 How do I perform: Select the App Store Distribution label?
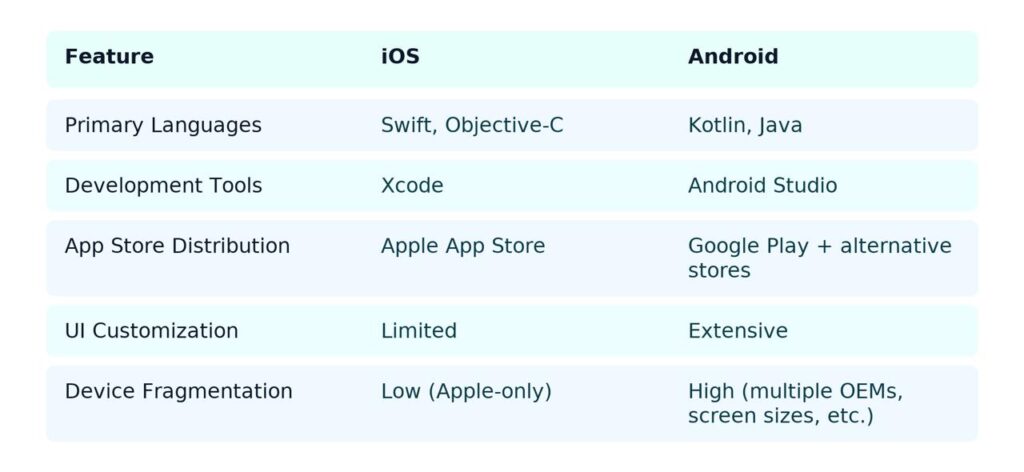[177, 246]
